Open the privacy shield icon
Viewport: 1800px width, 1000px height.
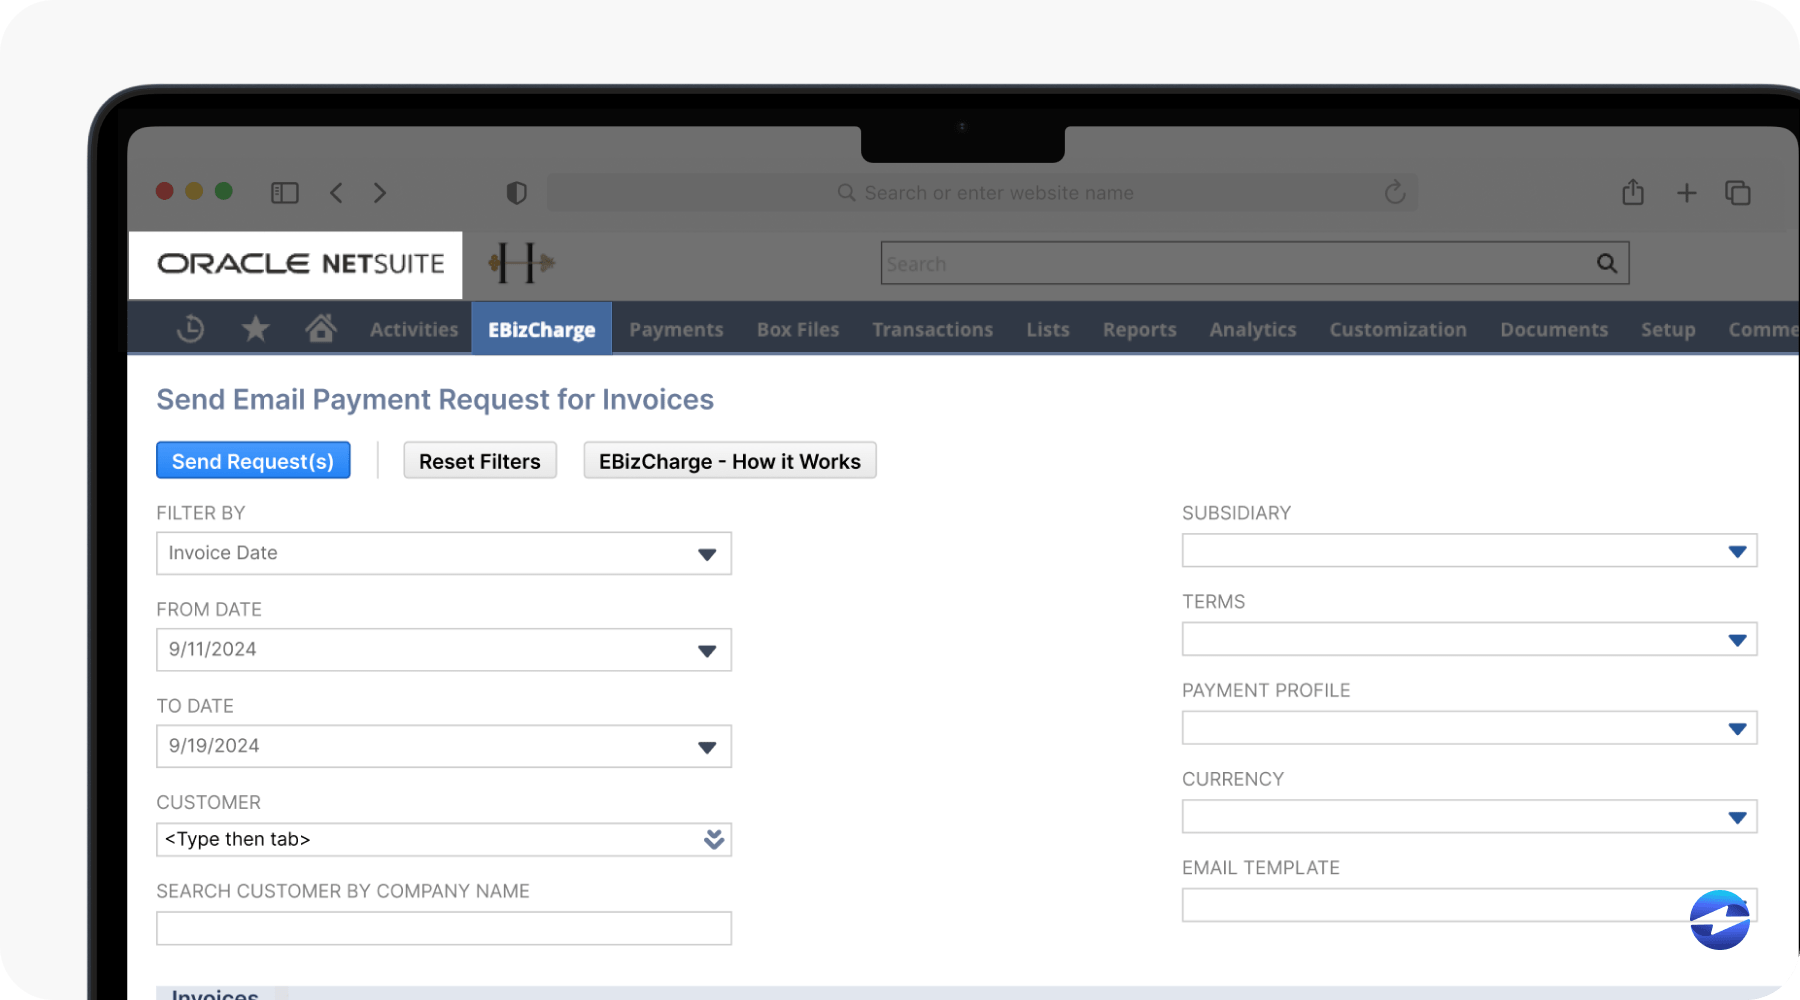tap(516, 192)
